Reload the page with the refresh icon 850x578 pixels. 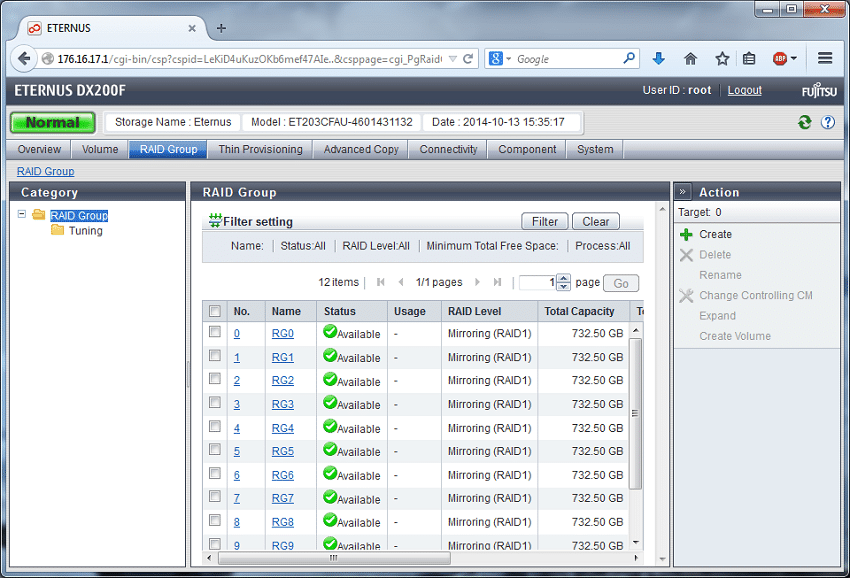point(468,59)
